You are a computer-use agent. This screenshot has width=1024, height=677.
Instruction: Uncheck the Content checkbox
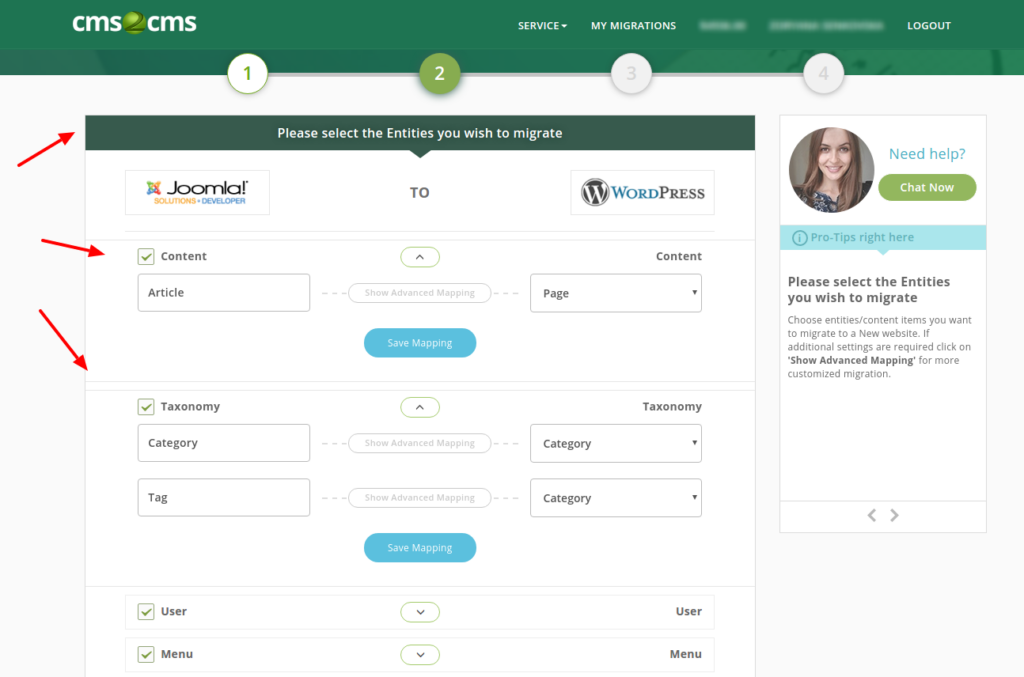[146, 257]
